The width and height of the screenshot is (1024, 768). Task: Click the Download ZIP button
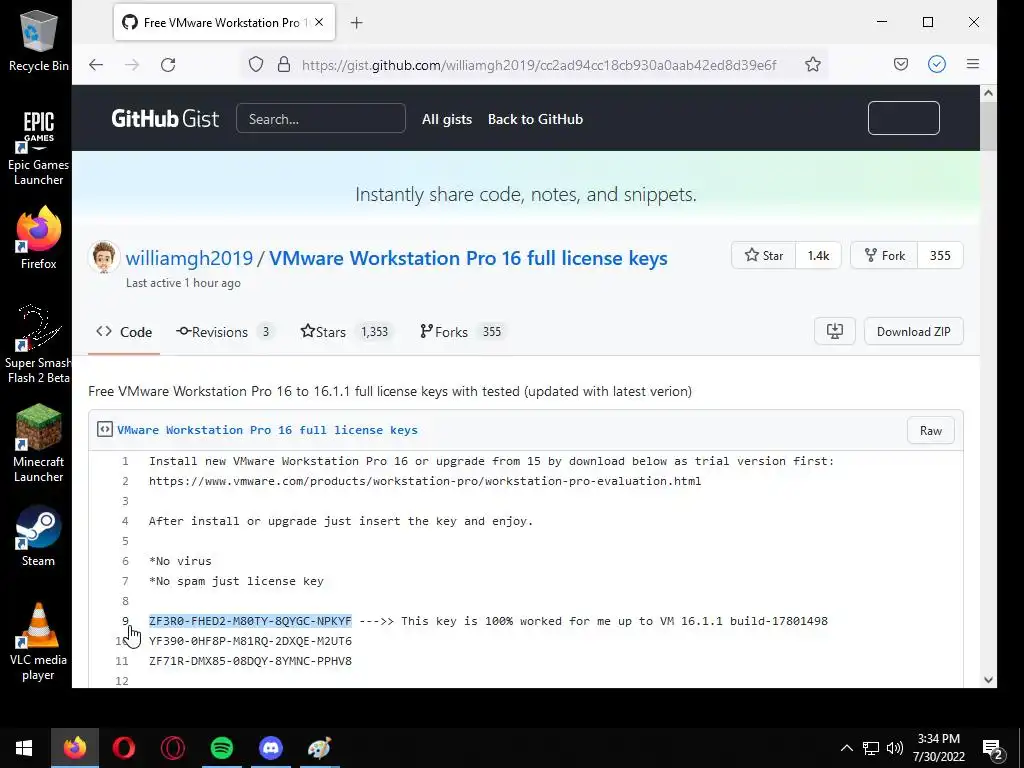[x=914, y=331]
